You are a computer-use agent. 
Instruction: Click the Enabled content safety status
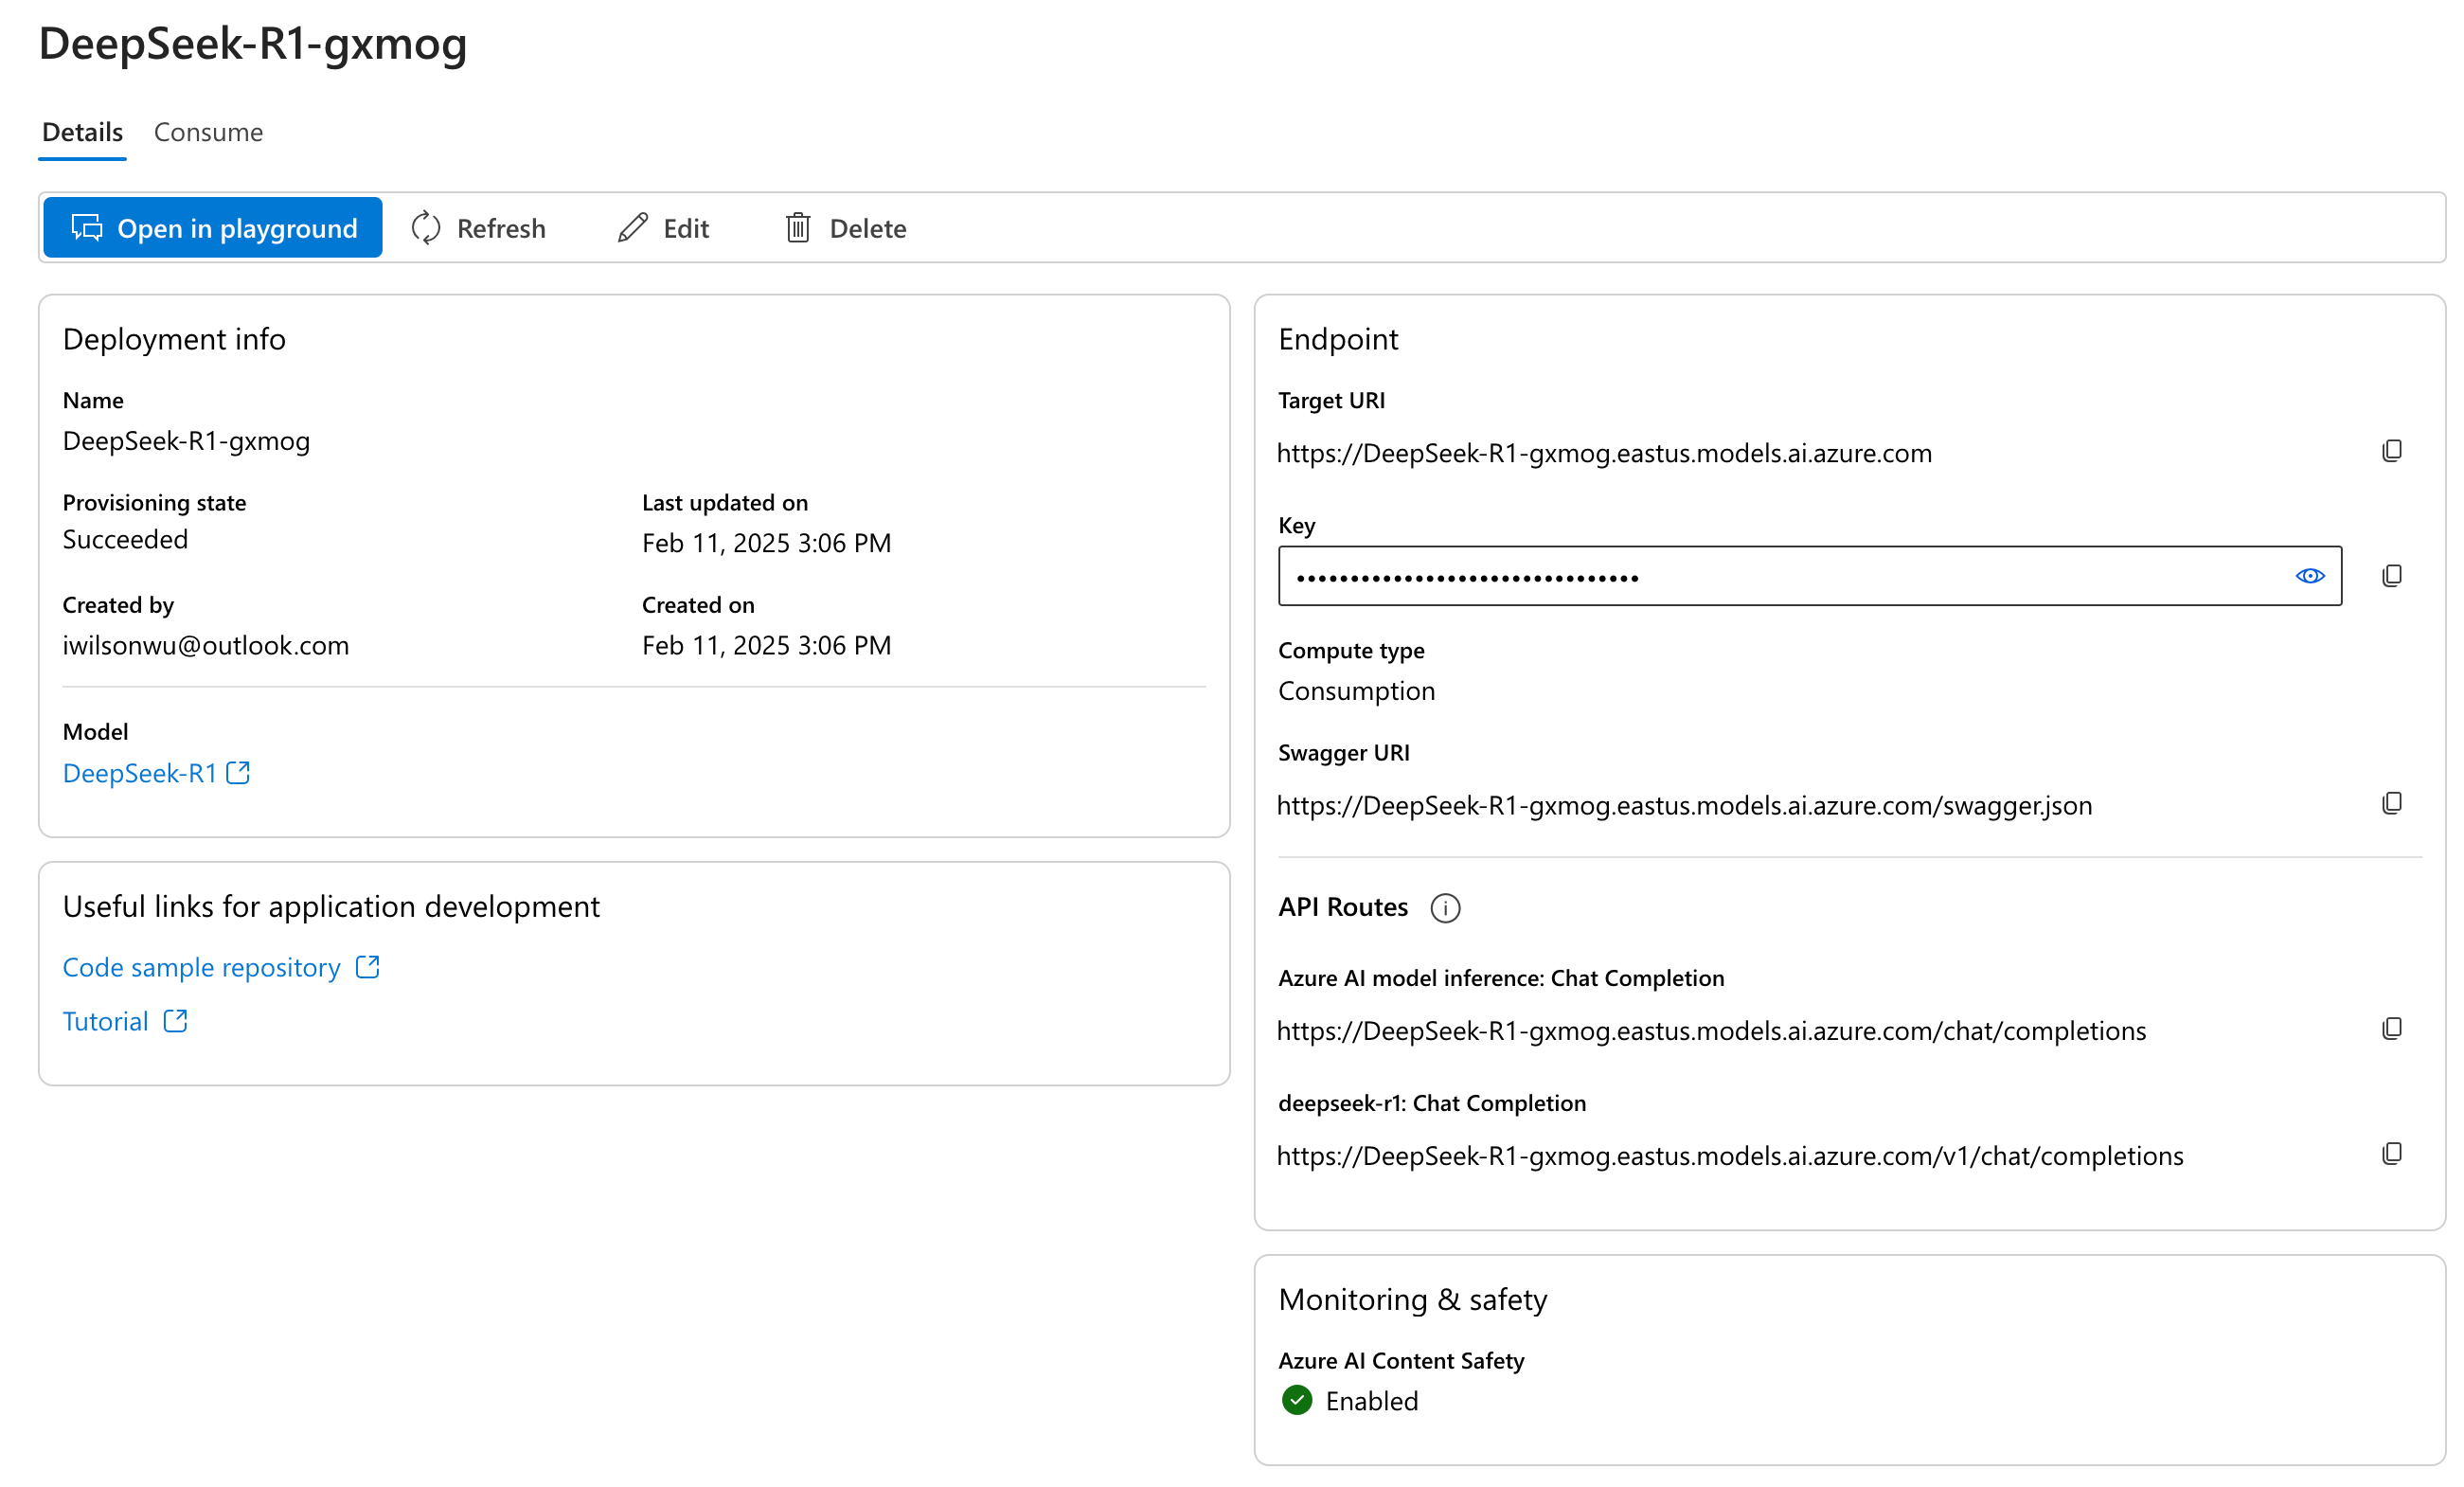click(1372, 1401)
